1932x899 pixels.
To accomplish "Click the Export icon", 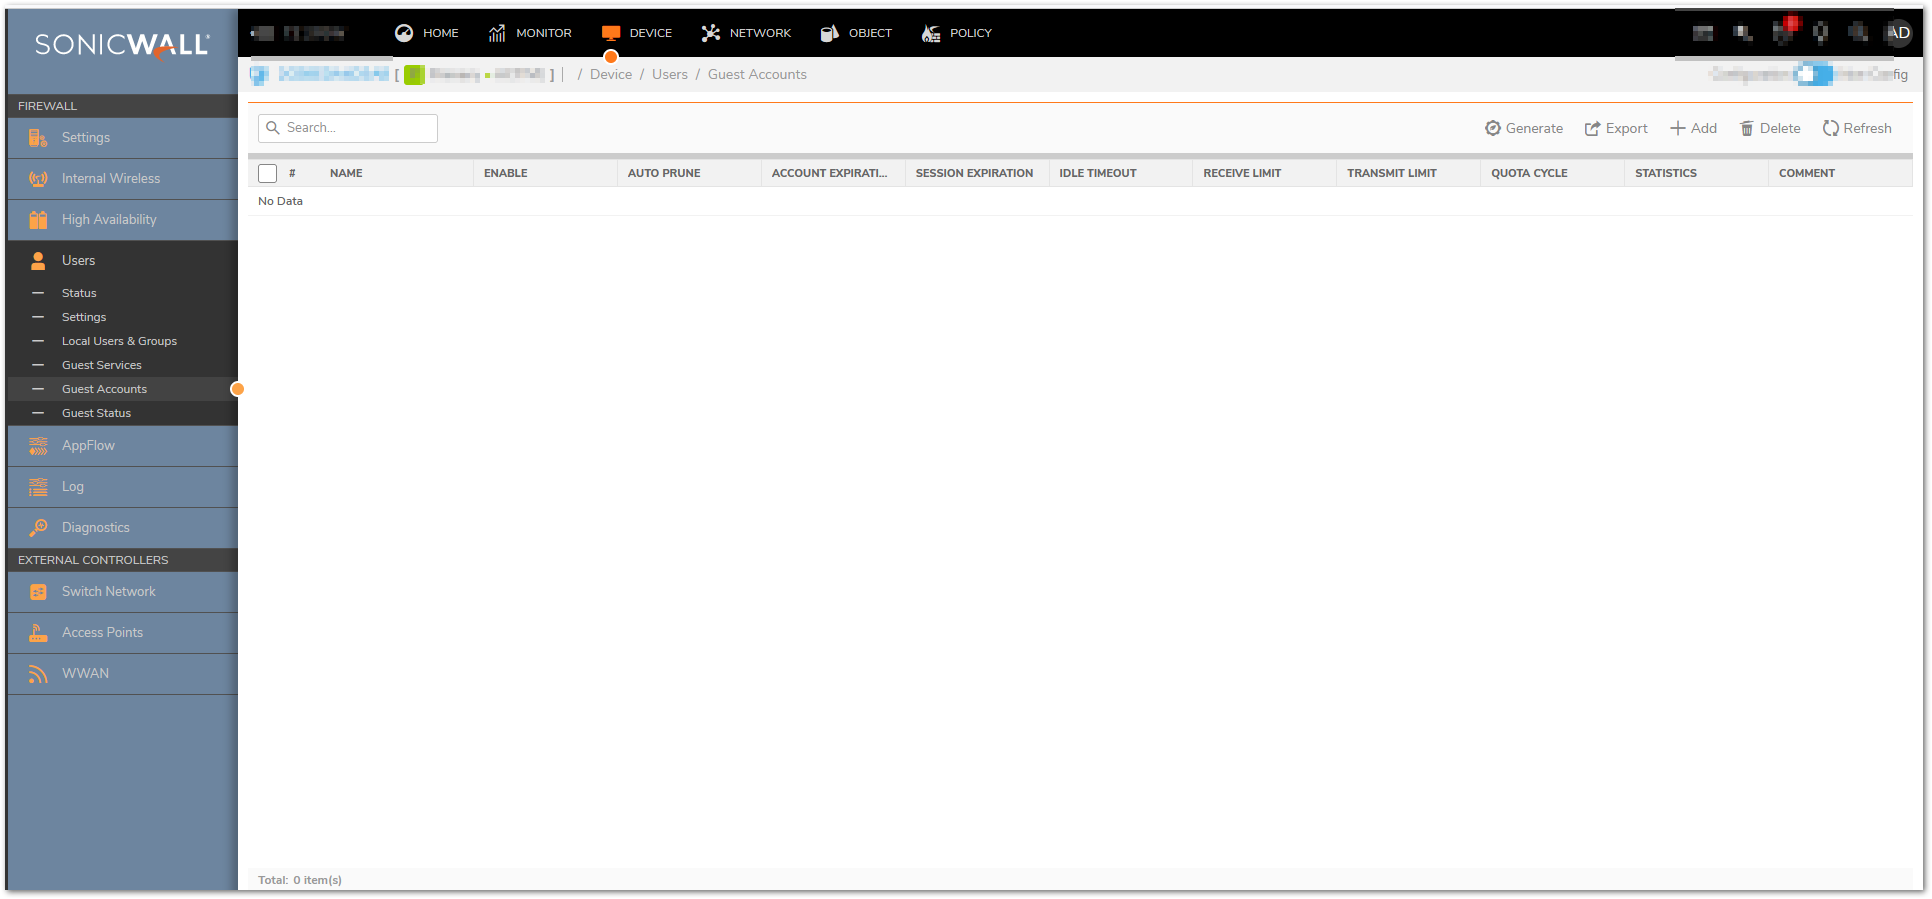I will coord(1592,129).
